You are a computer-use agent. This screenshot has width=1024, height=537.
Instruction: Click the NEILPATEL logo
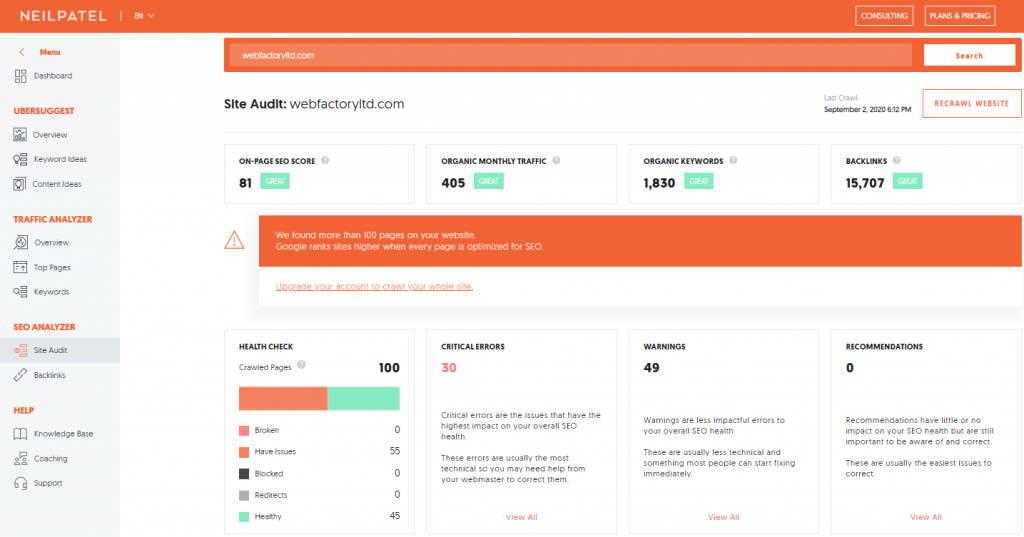tap(63, 16)
